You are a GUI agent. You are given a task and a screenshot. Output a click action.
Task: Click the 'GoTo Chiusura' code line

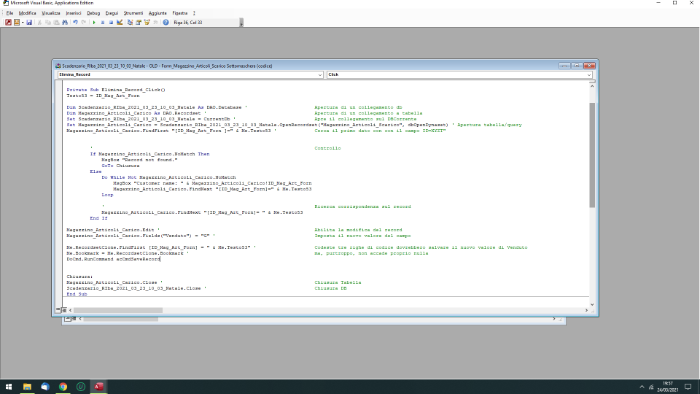coord(121,166)
